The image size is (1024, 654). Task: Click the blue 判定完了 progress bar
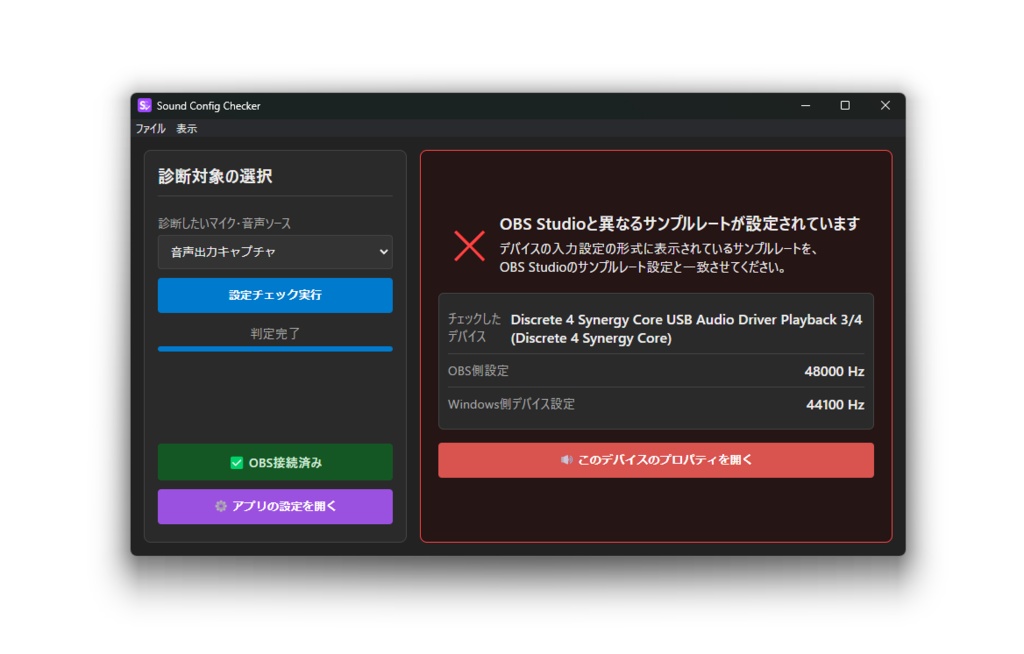(274, 349)
